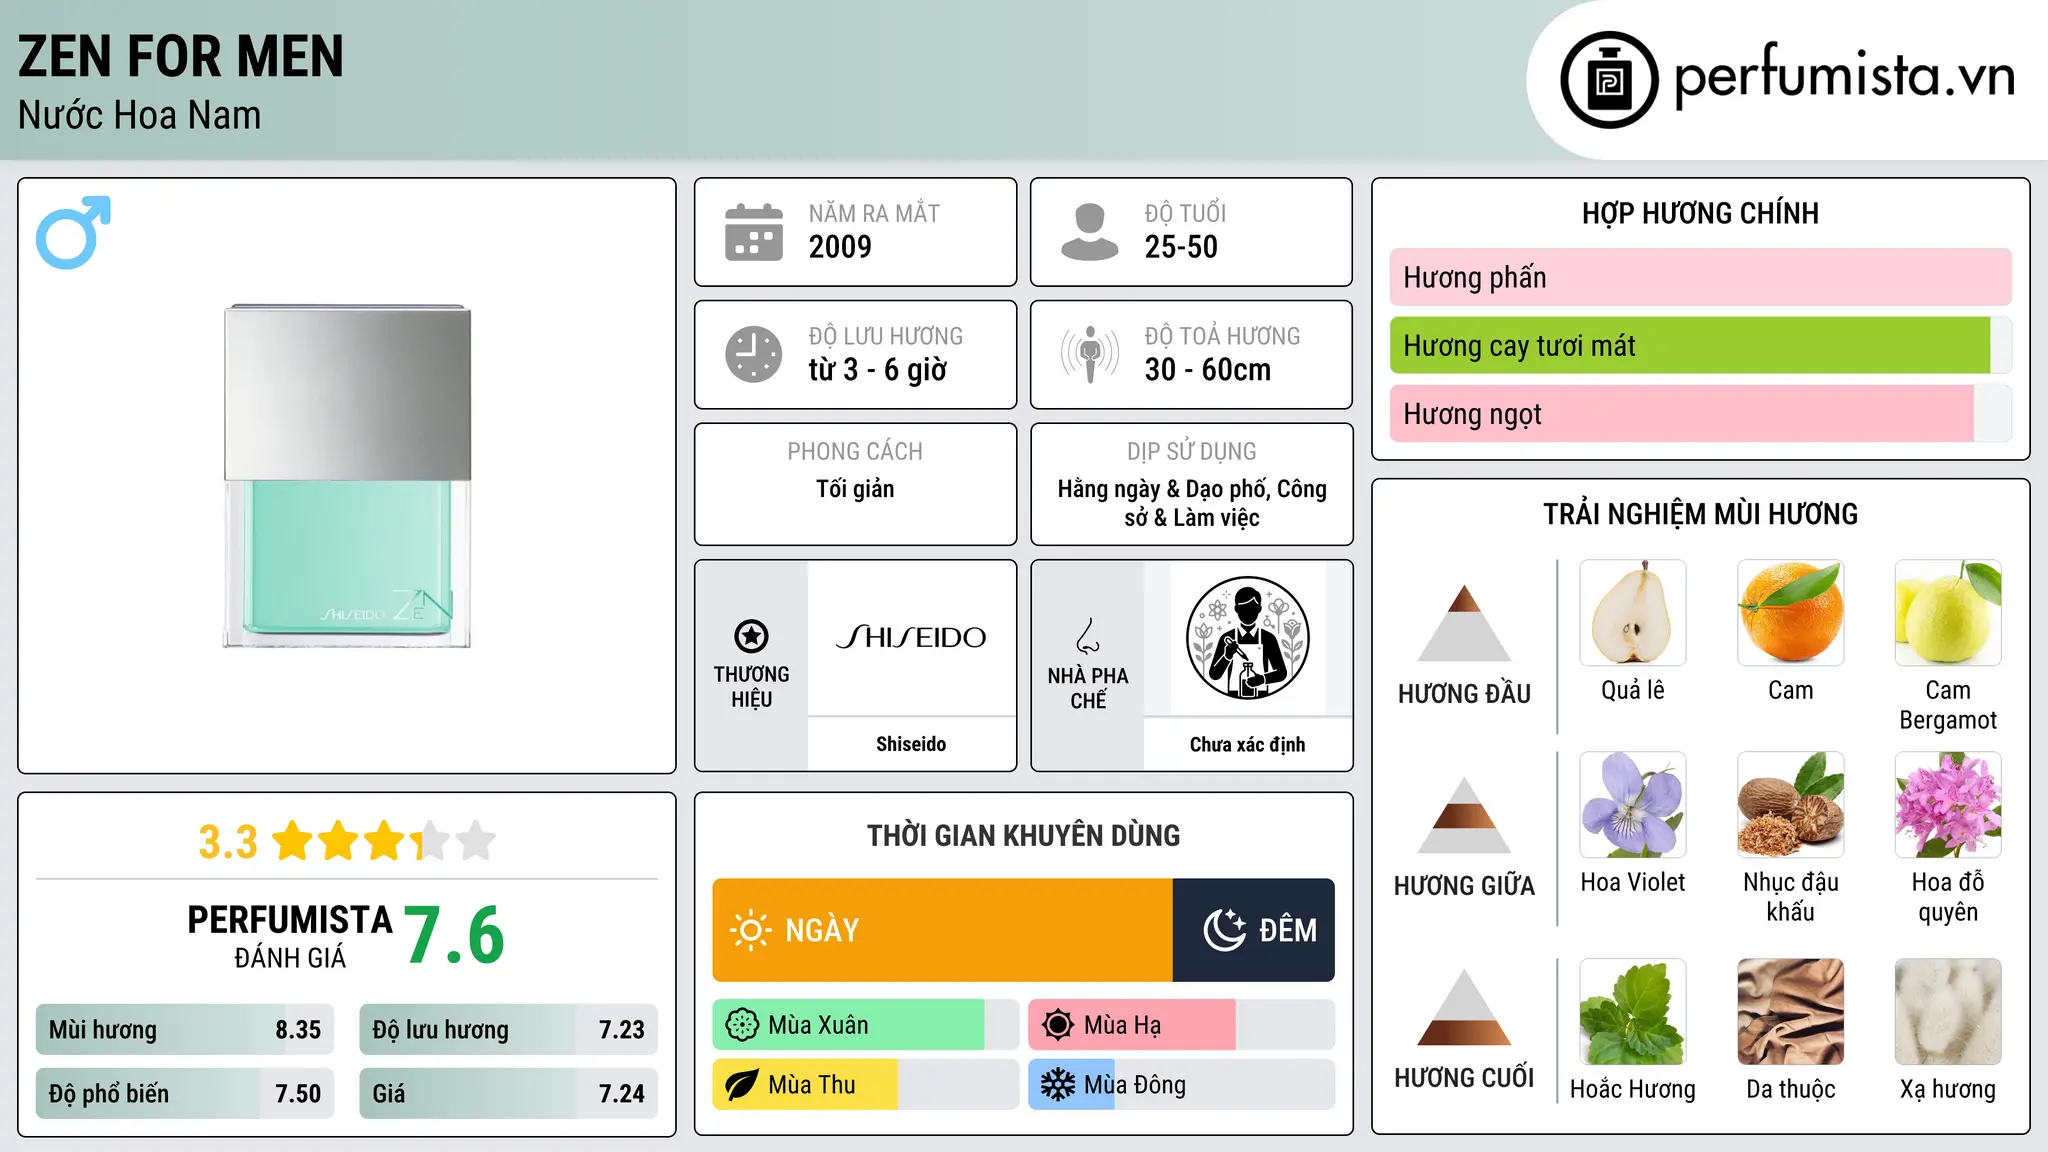Screen dimensions: 2048x1152
Task: Click the flower icon for Mùa Xuân
Action: [742, 1025]
